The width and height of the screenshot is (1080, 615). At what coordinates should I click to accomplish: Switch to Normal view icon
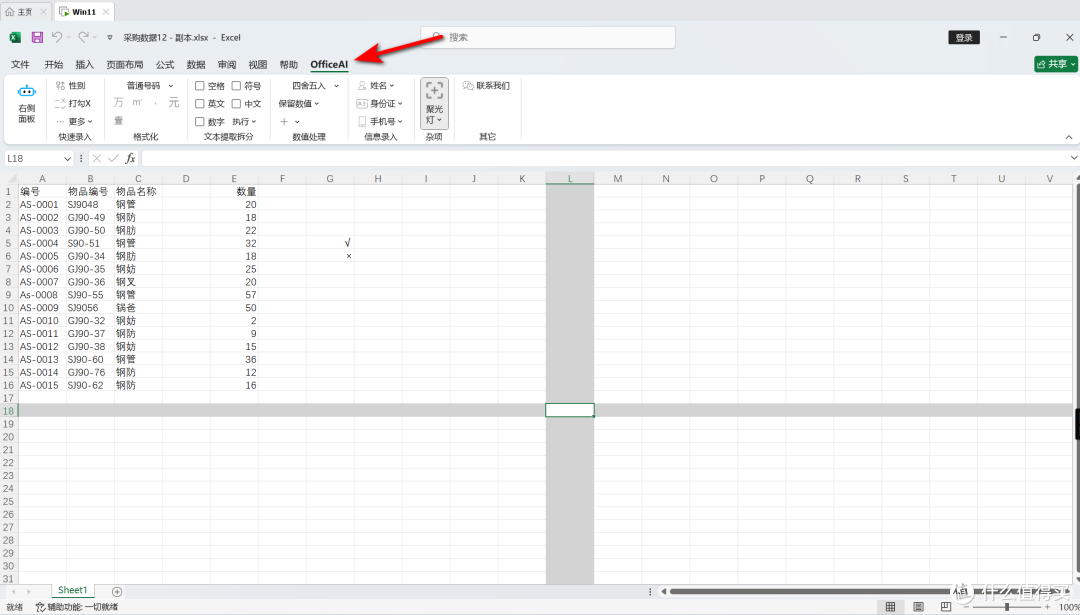pos(890,607)
